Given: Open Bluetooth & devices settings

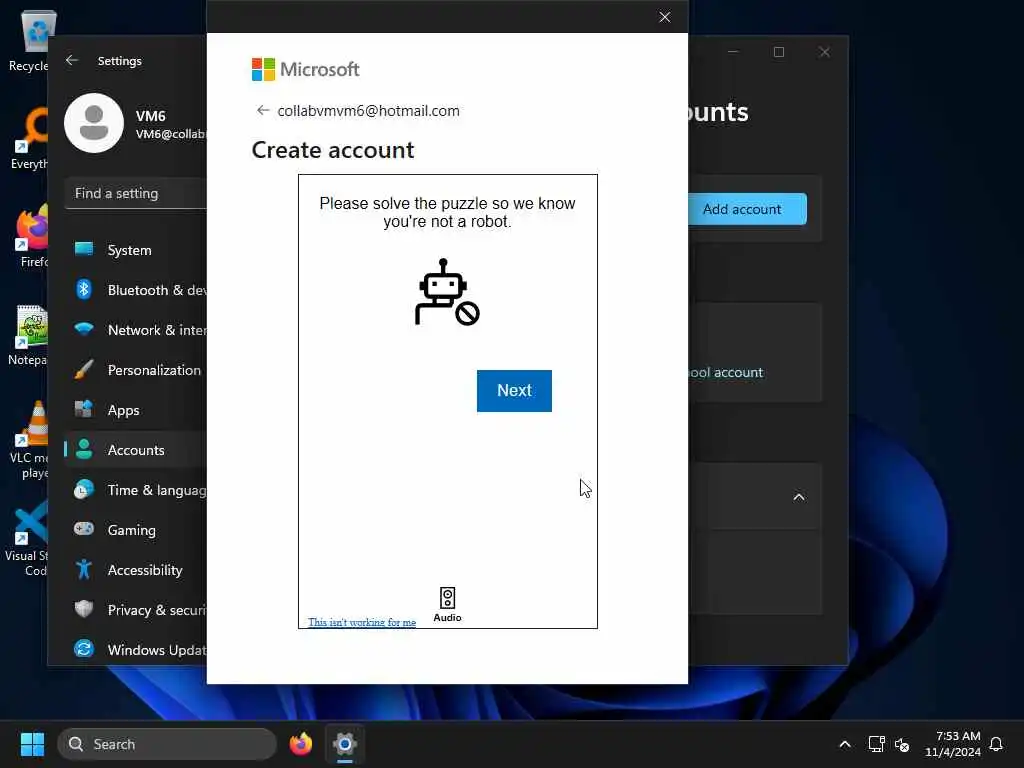Looking at the screenshot, I should point(135,290).
